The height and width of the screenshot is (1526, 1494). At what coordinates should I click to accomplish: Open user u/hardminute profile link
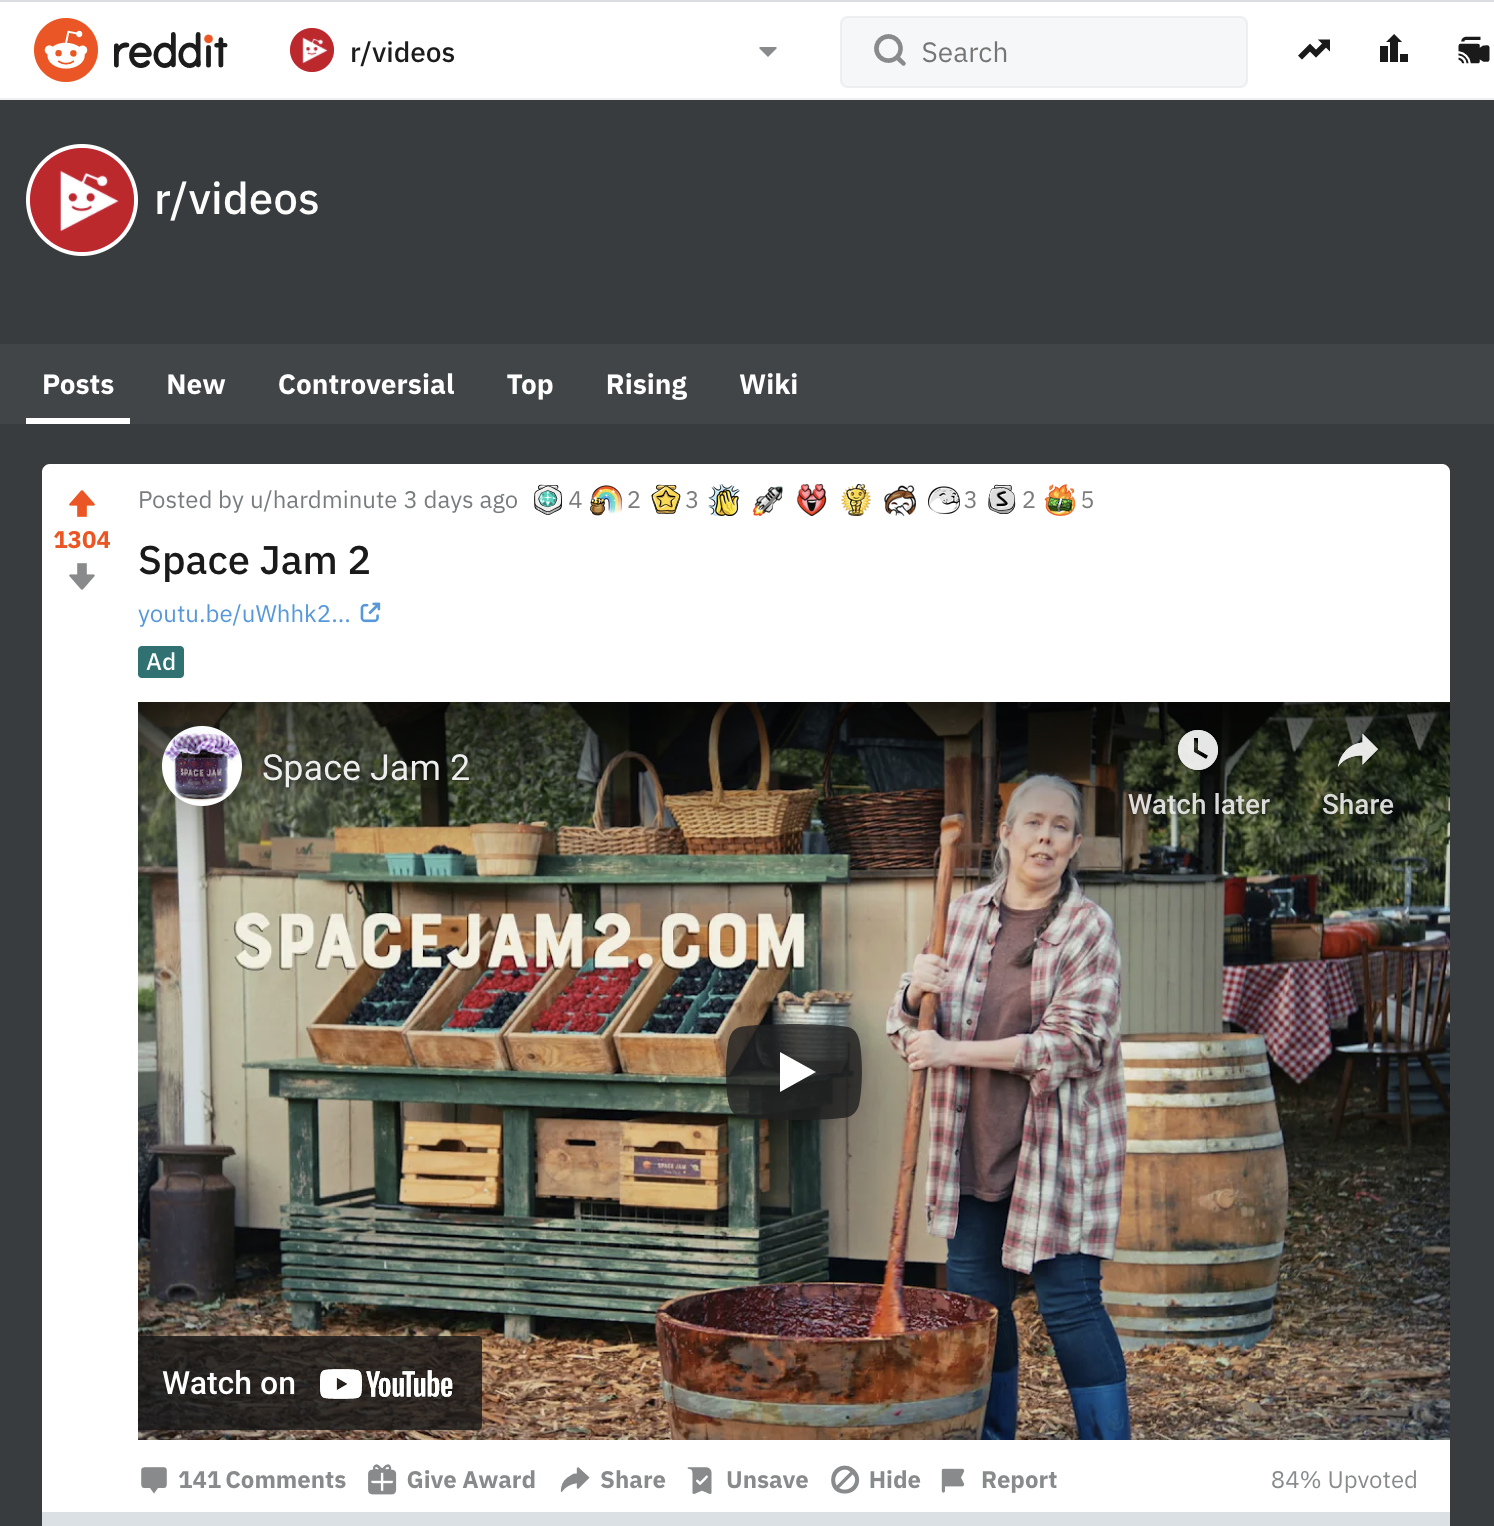323,500
